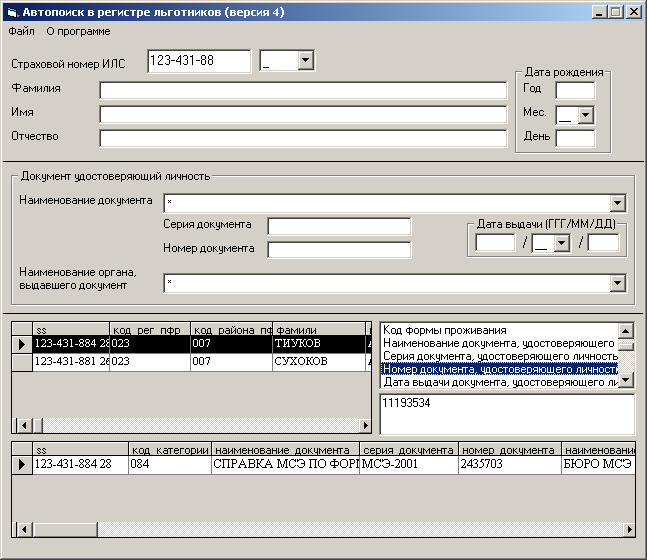The width and height of the screenshot is (647, 560).
Task: Select Дата выдачи документа list item
Action: (x=498, y=382)
